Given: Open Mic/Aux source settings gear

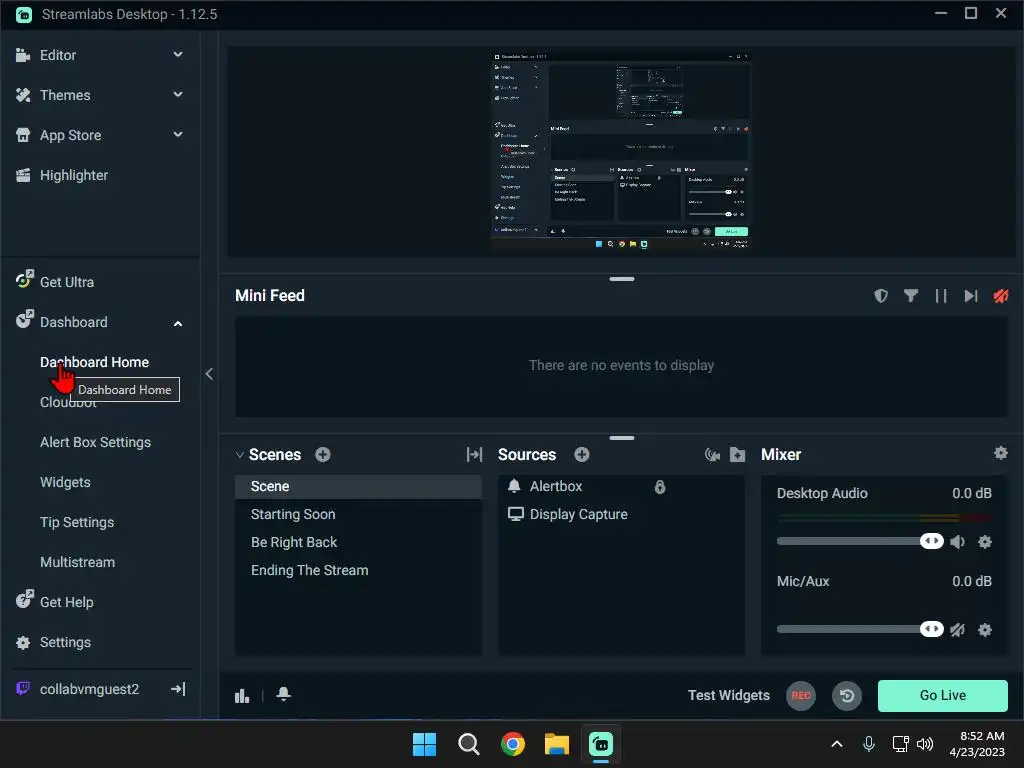Looking at the screenshot, I should tap(985, 630).
